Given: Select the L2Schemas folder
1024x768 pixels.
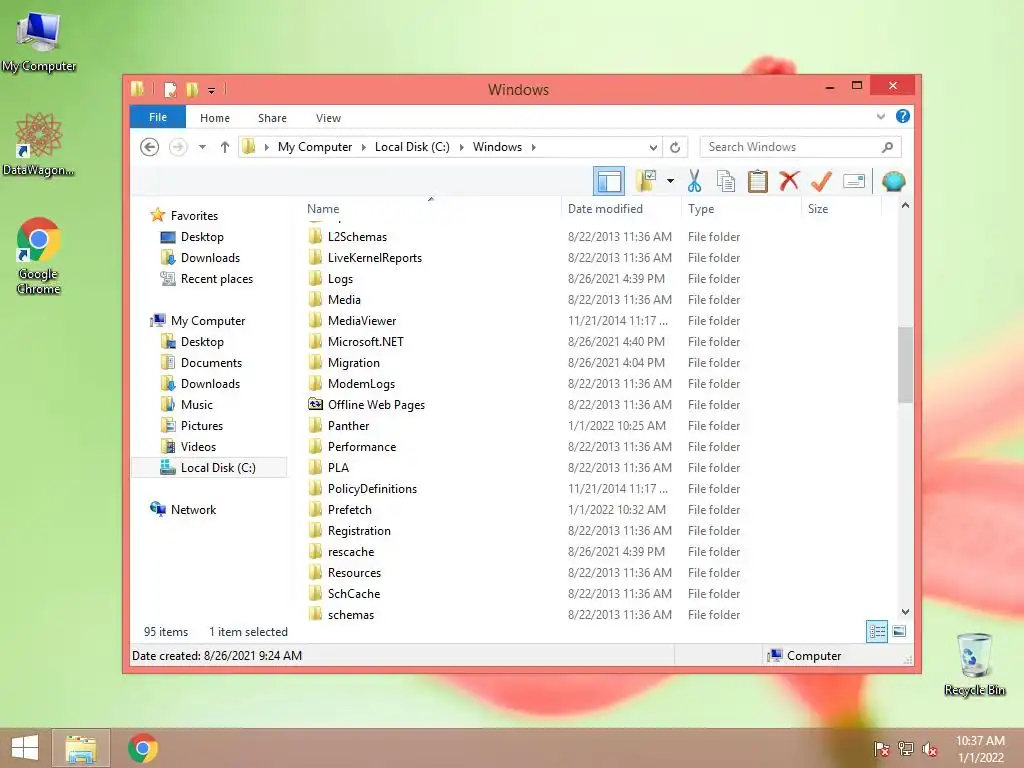Looking at the screenshot, I should tap(357, 236).
